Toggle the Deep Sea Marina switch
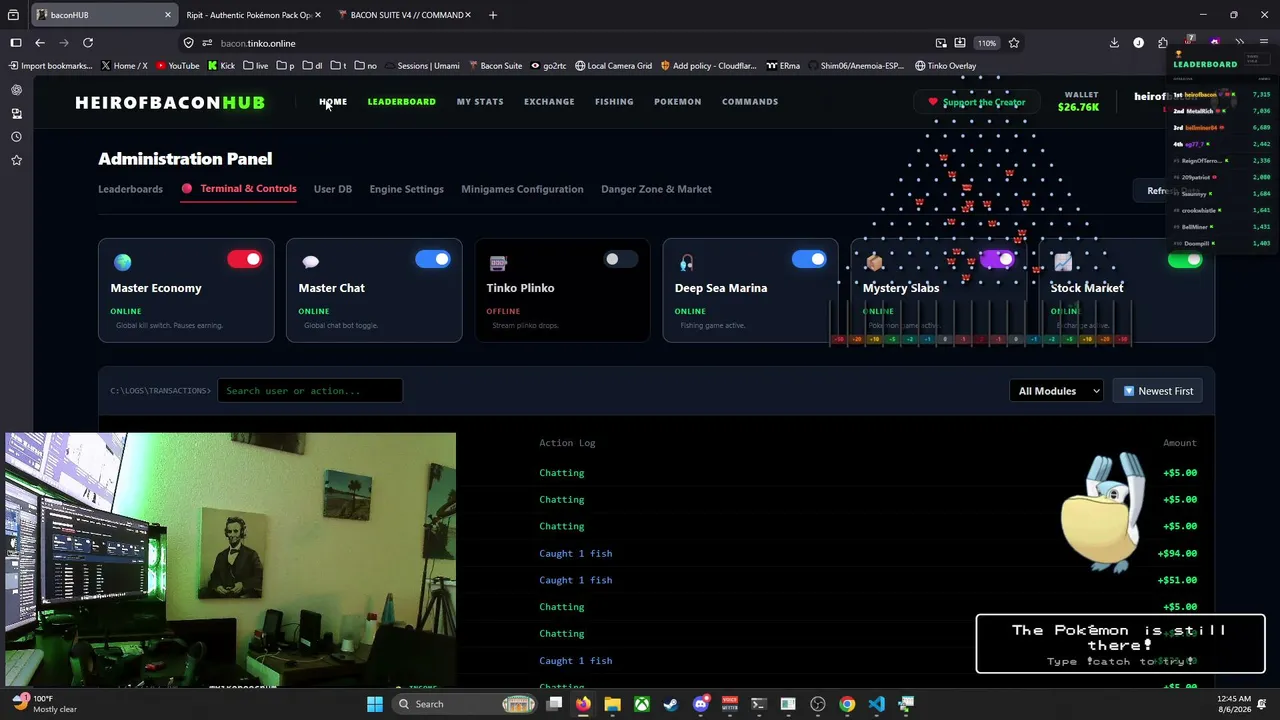The width and height of the screenshot is (1280, 720). point(808,260)
